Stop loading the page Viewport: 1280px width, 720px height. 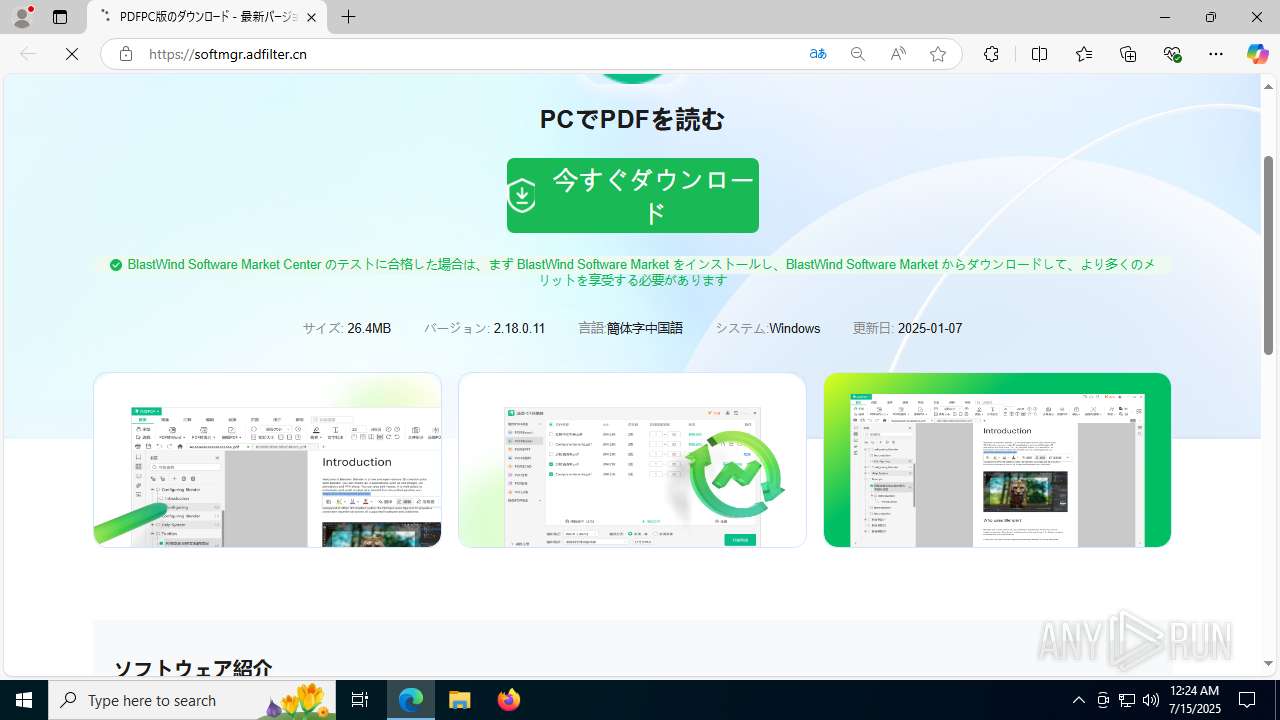pos(72,54)
